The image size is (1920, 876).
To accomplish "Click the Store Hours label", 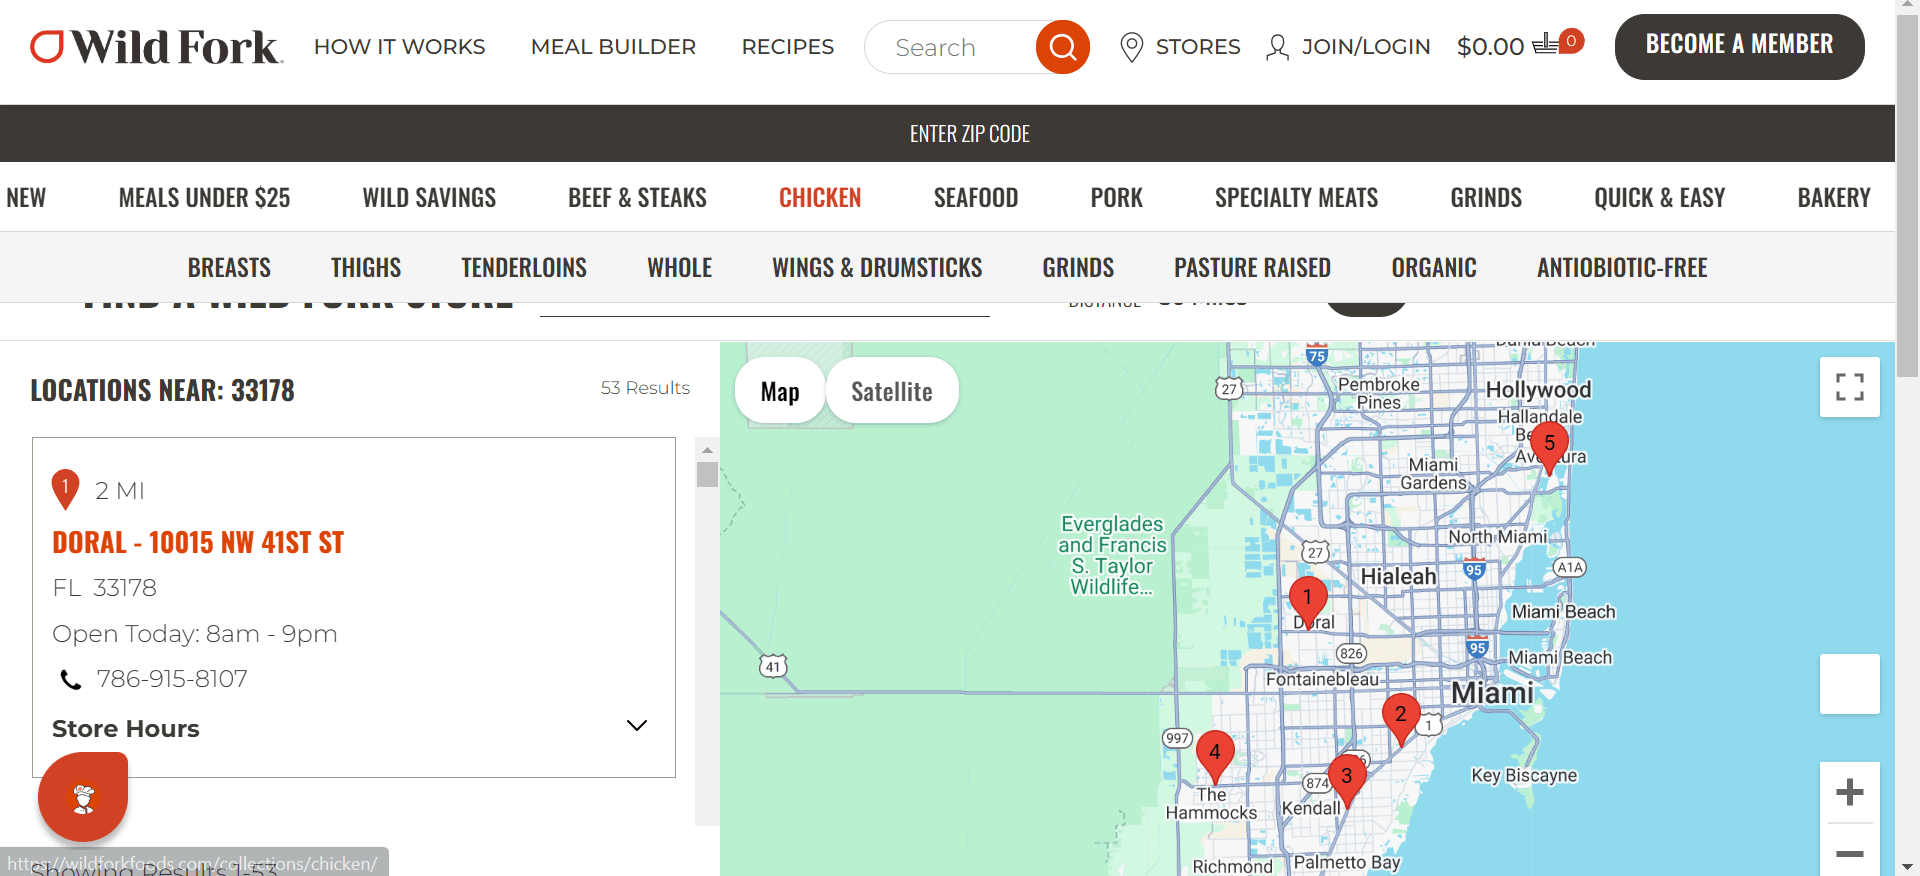I will click(126, 729).
